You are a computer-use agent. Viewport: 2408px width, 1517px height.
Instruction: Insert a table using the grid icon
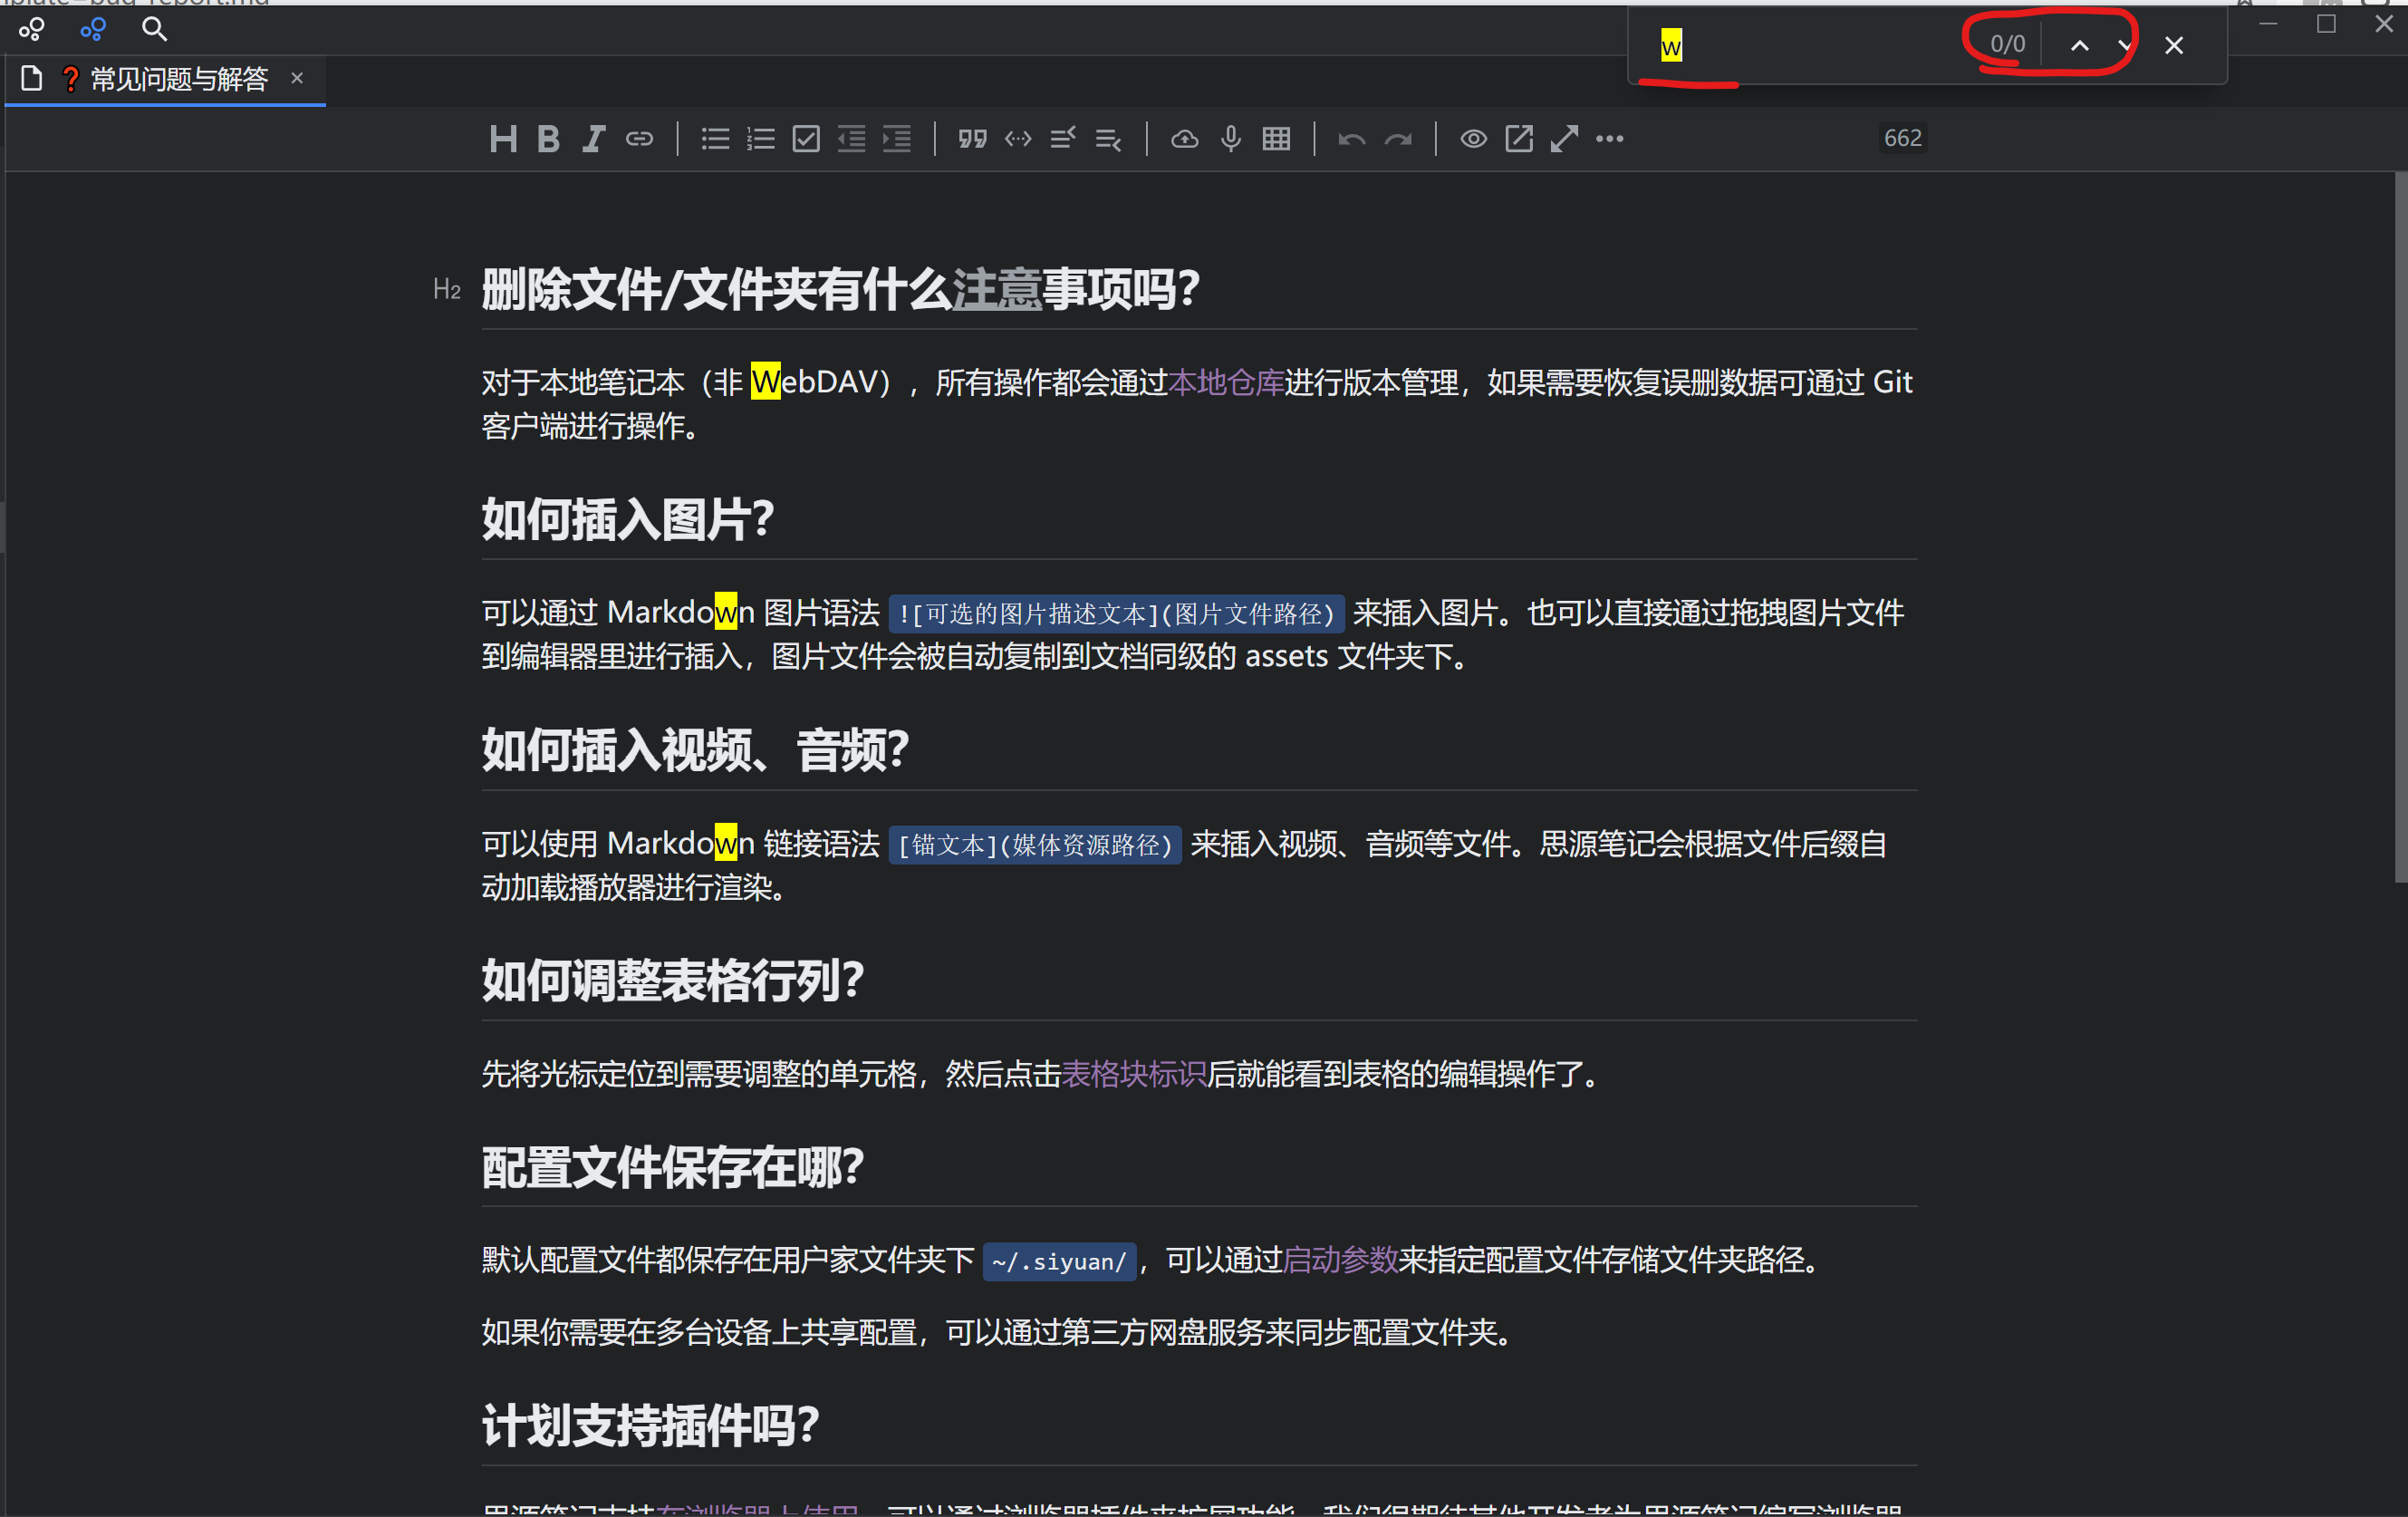[1276, 139]
